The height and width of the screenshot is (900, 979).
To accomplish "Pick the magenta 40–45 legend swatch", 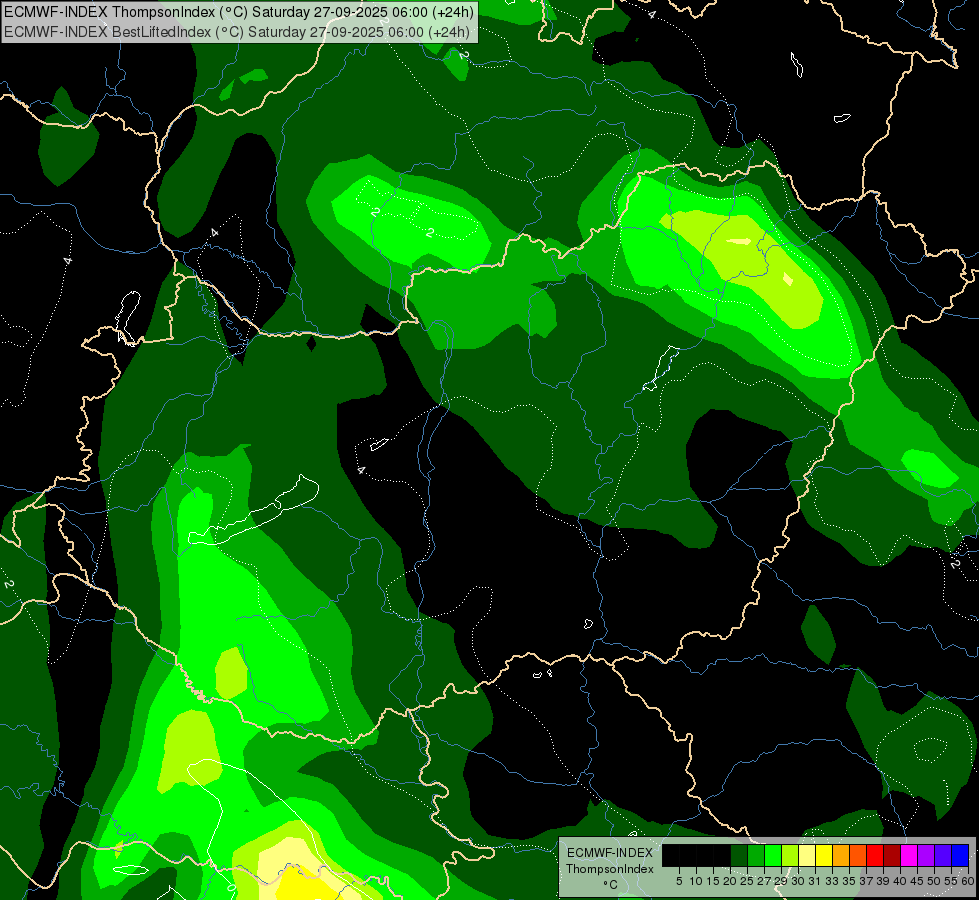I will coord(909,855).
